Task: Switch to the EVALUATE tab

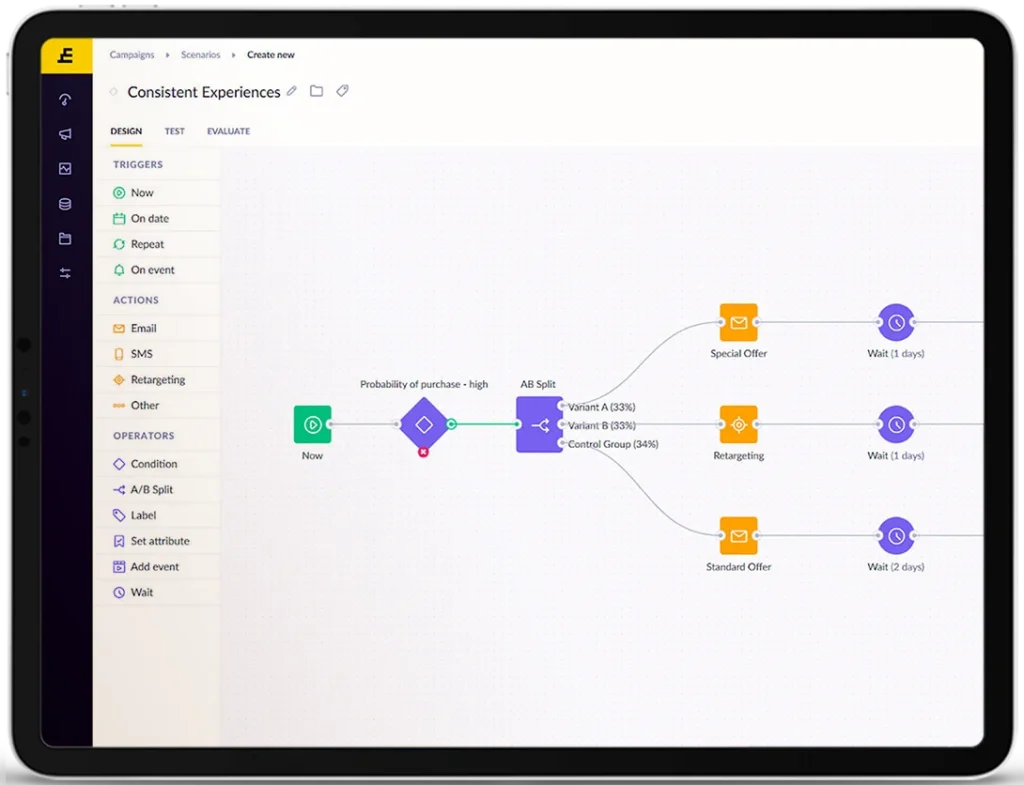Action: click(x=229, y=131)
